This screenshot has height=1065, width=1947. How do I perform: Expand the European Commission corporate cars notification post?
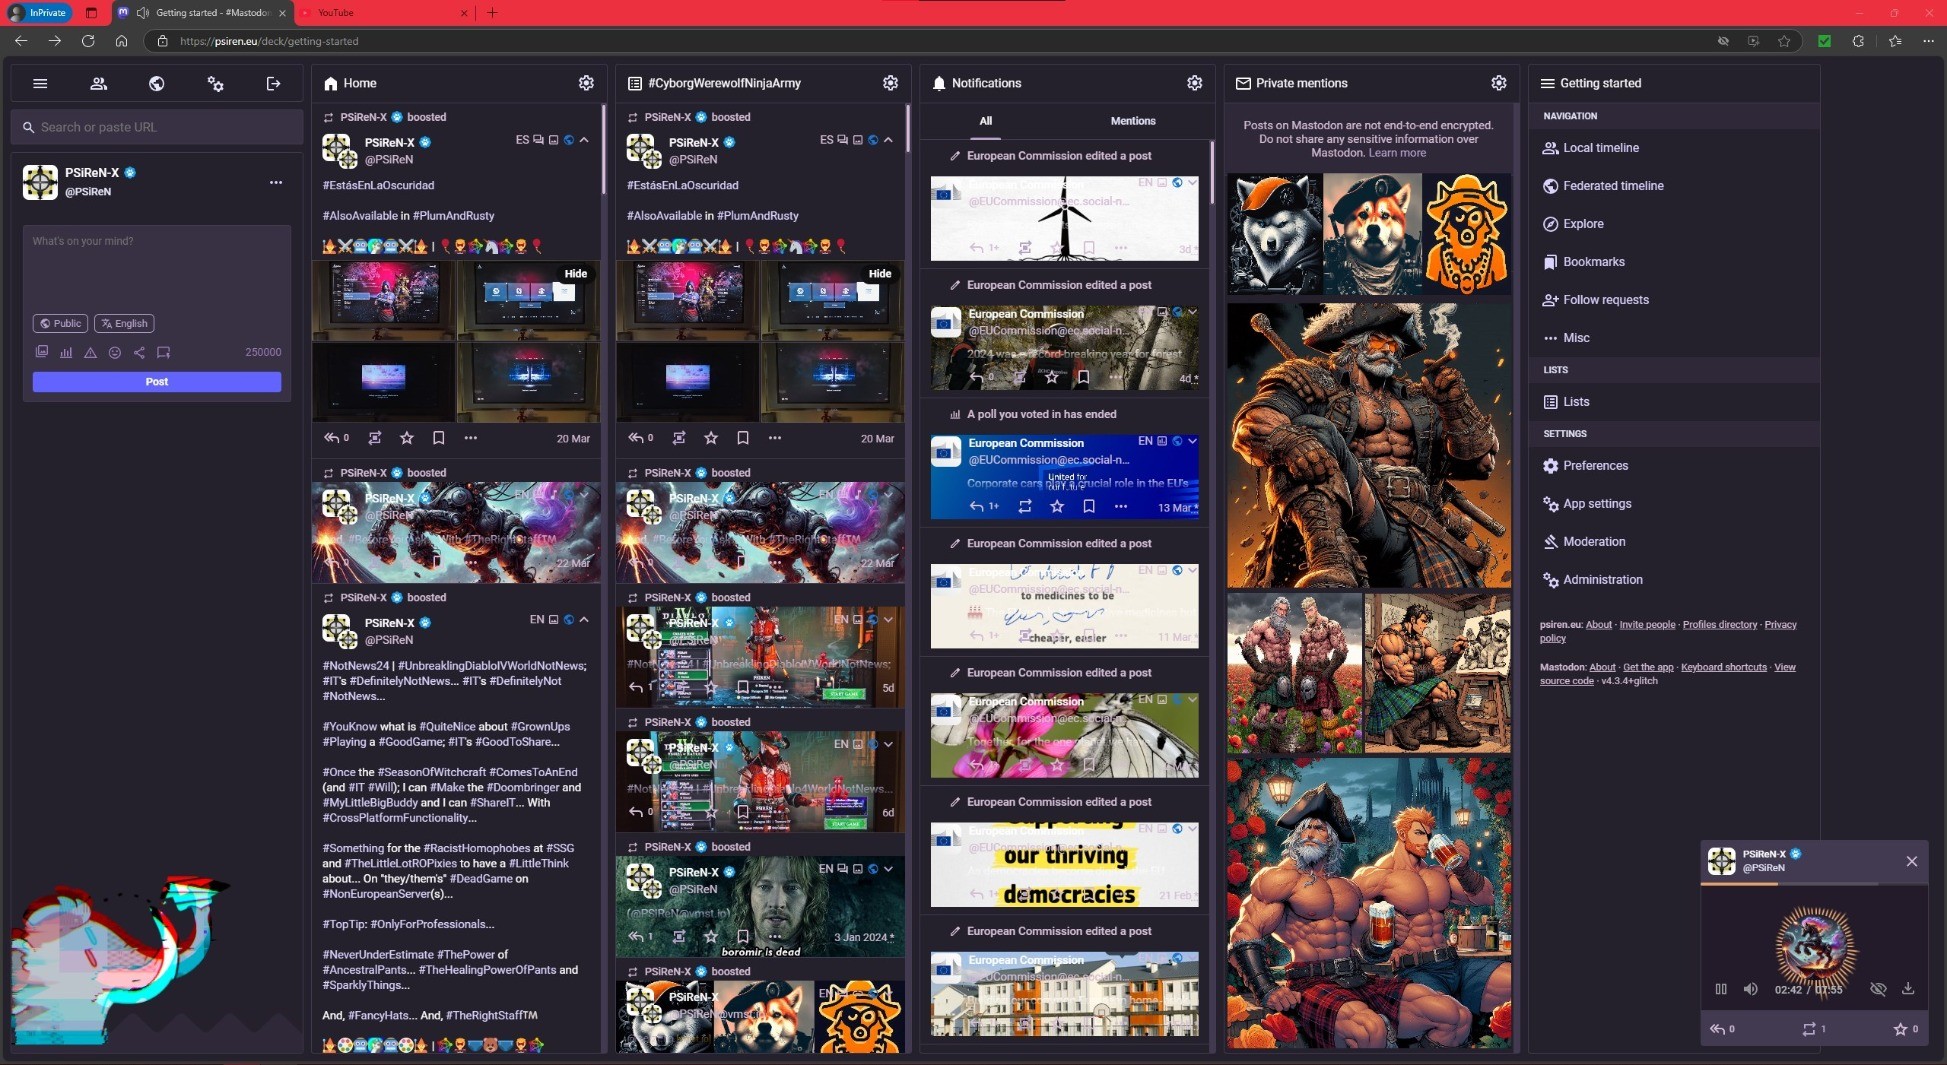(1192, 441)
